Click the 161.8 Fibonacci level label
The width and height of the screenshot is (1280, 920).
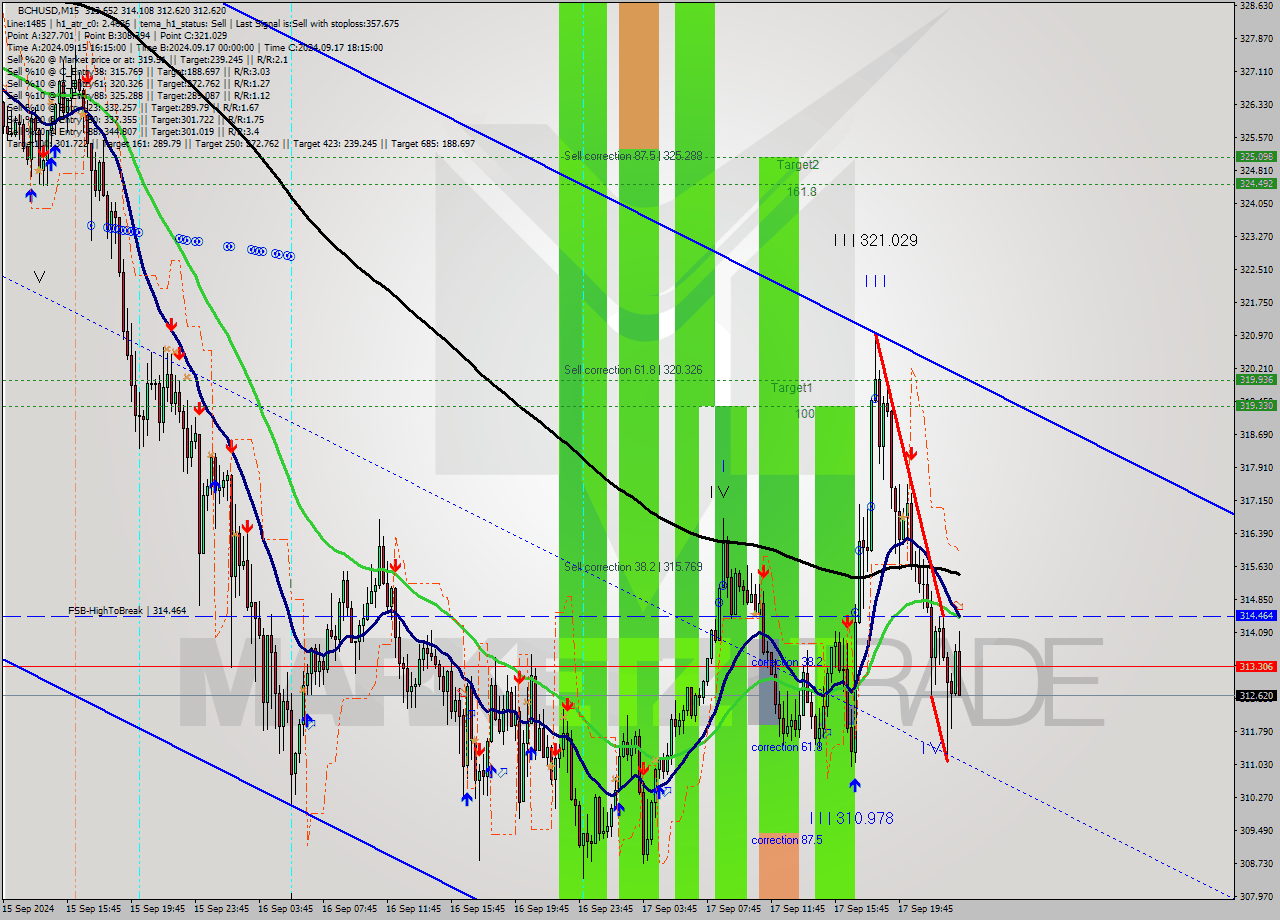pos(801,191)
